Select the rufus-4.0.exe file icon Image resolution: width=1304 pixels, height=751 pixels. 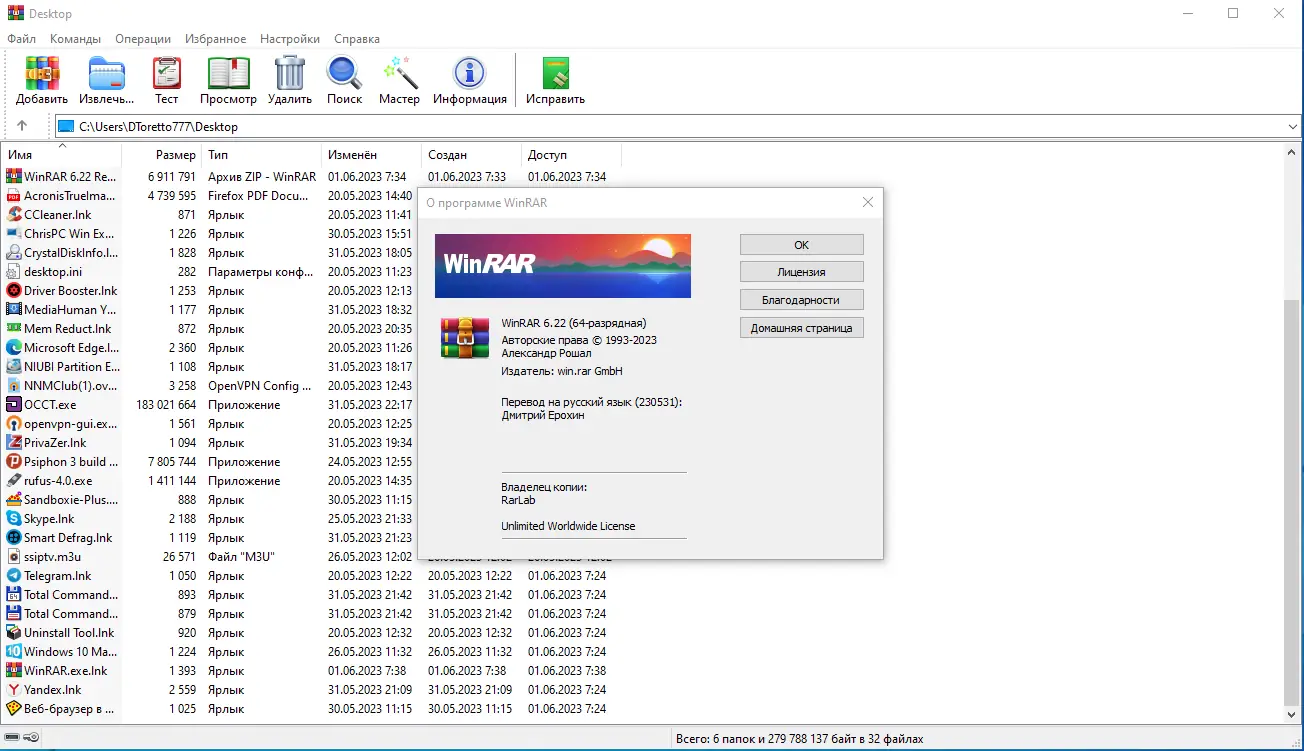tap(14, 481)
